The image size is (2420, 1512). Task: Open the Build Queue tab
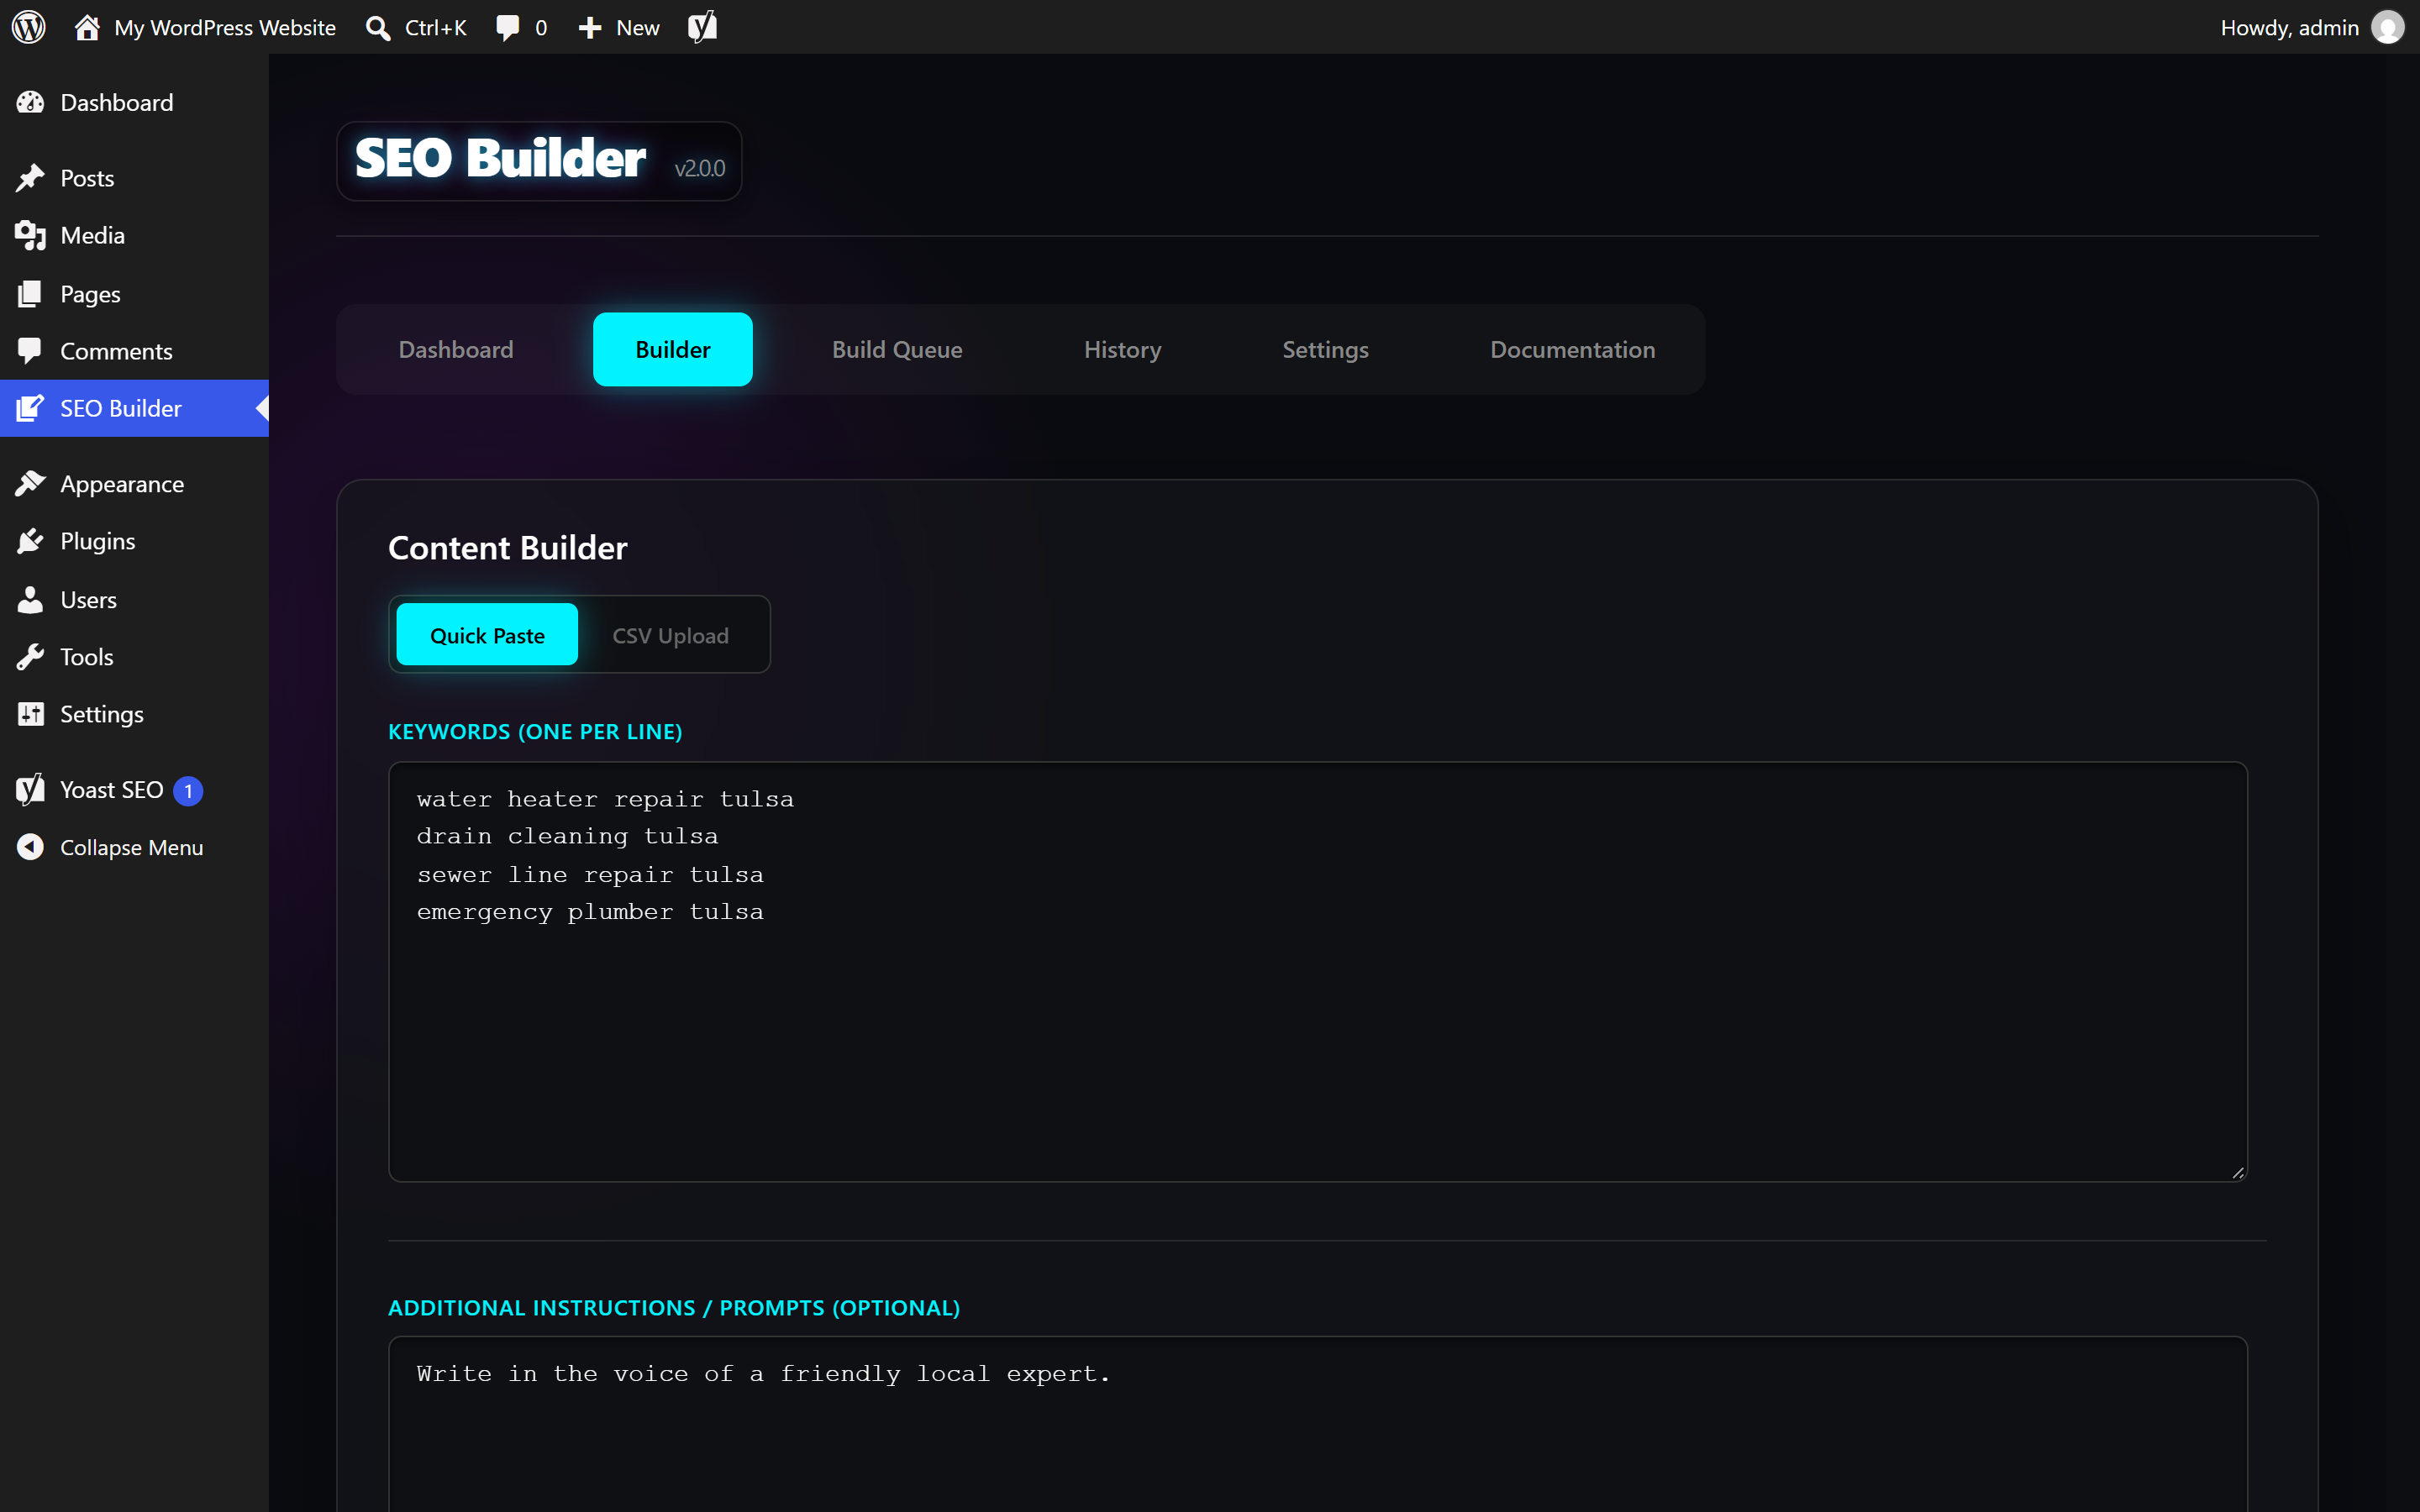coord(897,349)
